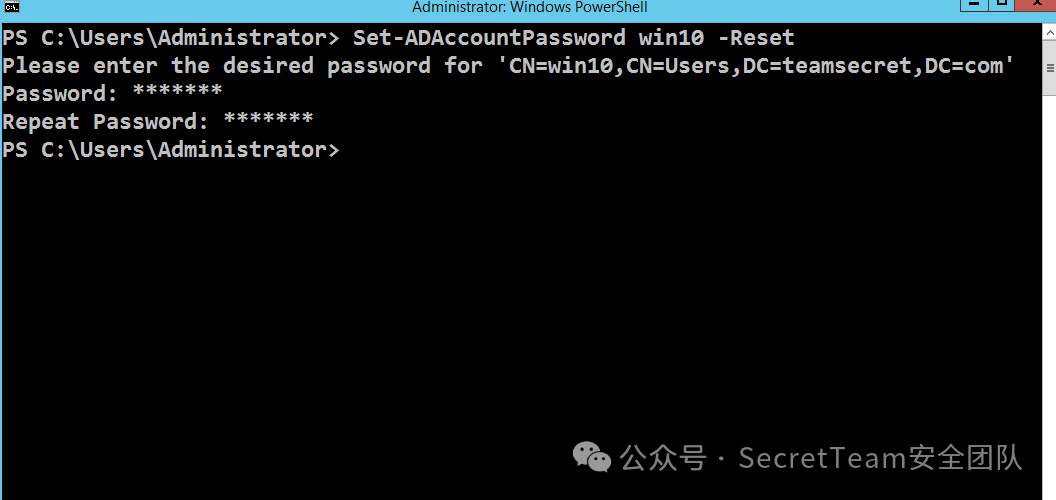This screenshot has width=1056, height=500.
Task: Click the 公众号 watermark label
Action: (x=663, y=458)
